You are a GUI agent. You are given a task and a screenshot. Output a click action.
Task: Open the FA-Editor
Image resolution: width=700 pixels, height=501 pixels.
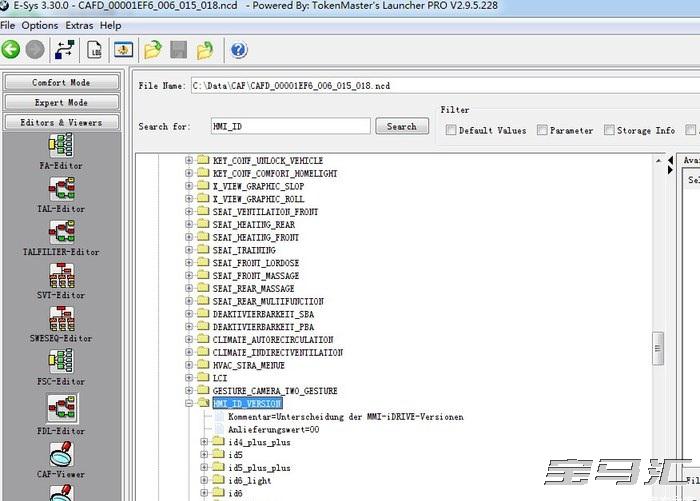[x=61, y=152]
